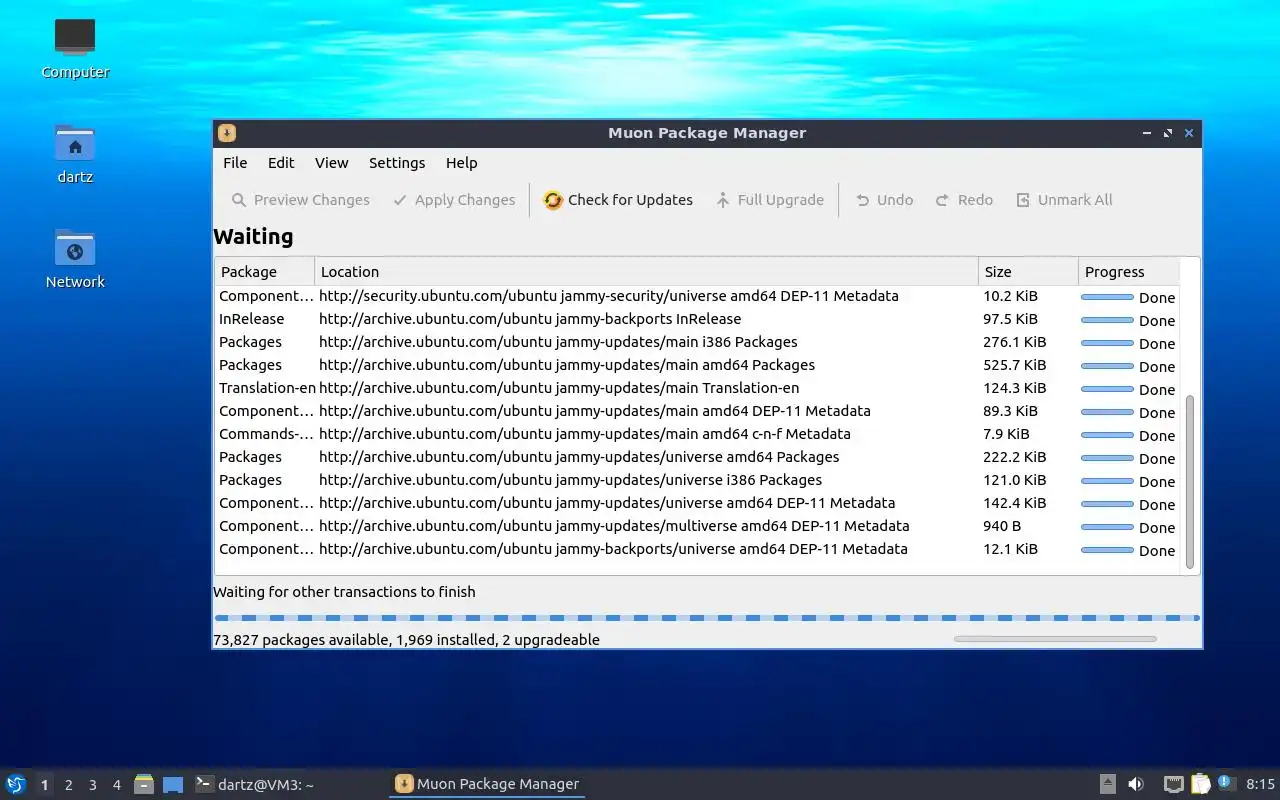Image resolution: width=1280 pixels, height=800 pixels.
Task: Click the Waiting heading
Action: pyautogui.click(x=253, y=237)
